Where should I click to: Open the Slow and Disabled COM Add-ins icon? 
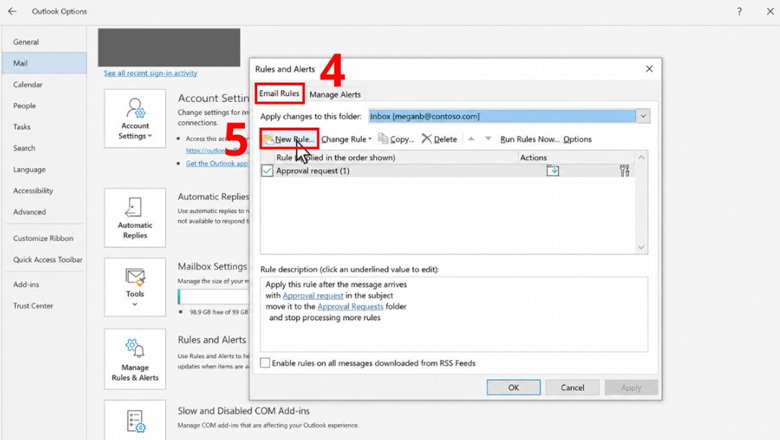click(135, 420)
